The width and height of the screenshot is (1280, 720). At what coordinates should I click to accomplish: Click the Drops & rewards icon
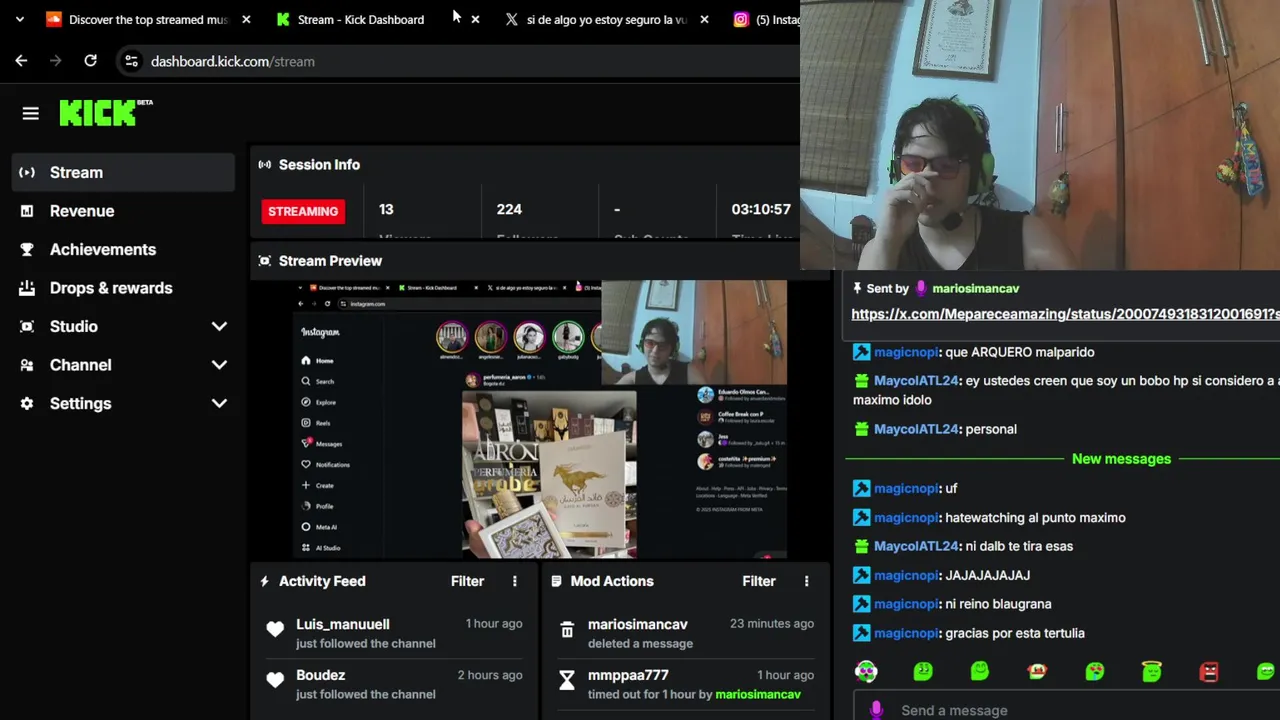pyautogui.click(x=27, y=288)
